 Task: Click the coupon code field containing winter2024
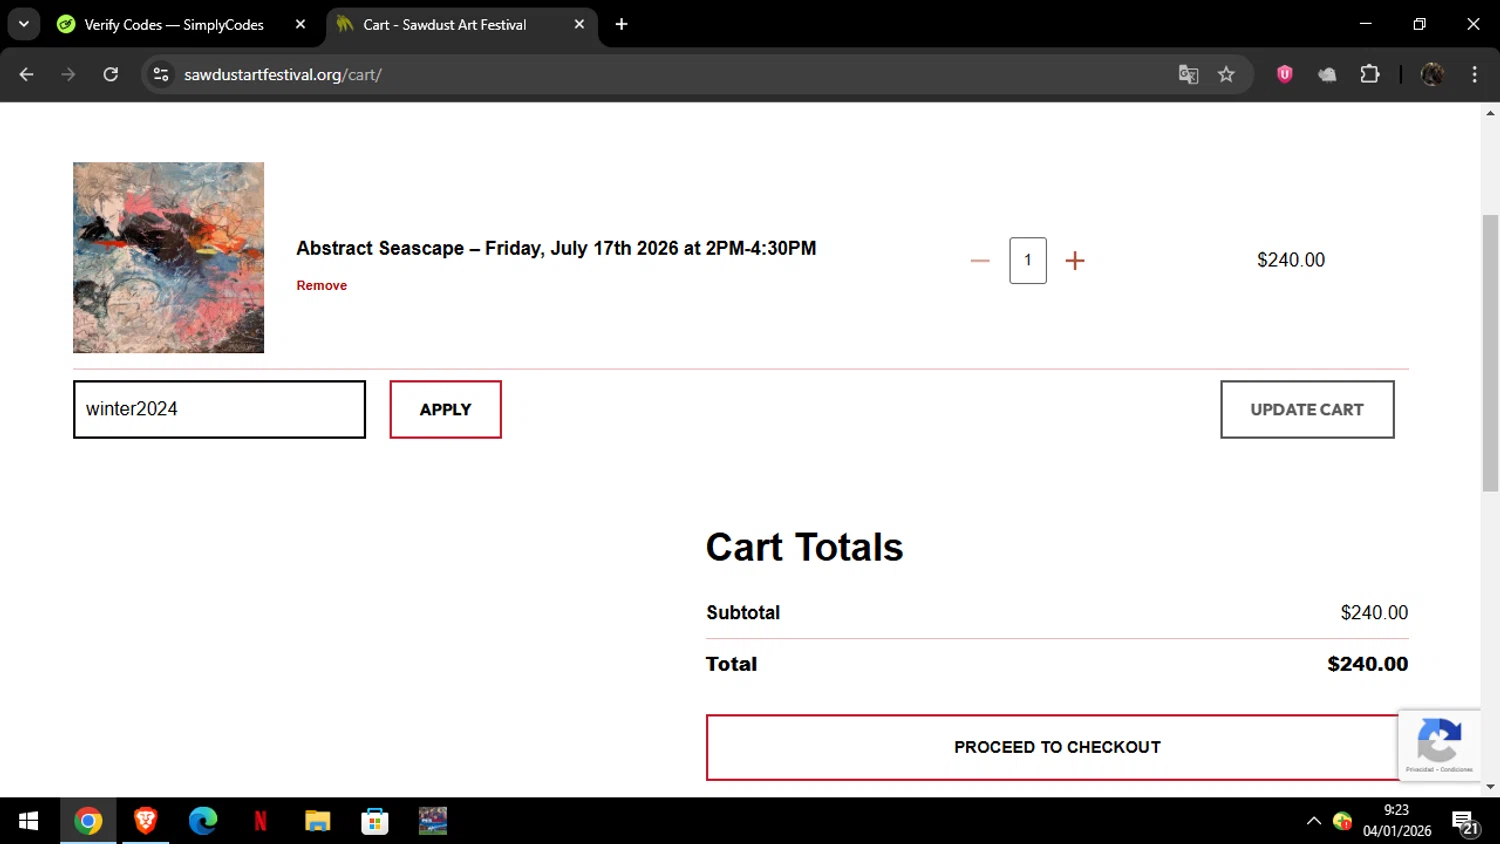tap(219, 409)
